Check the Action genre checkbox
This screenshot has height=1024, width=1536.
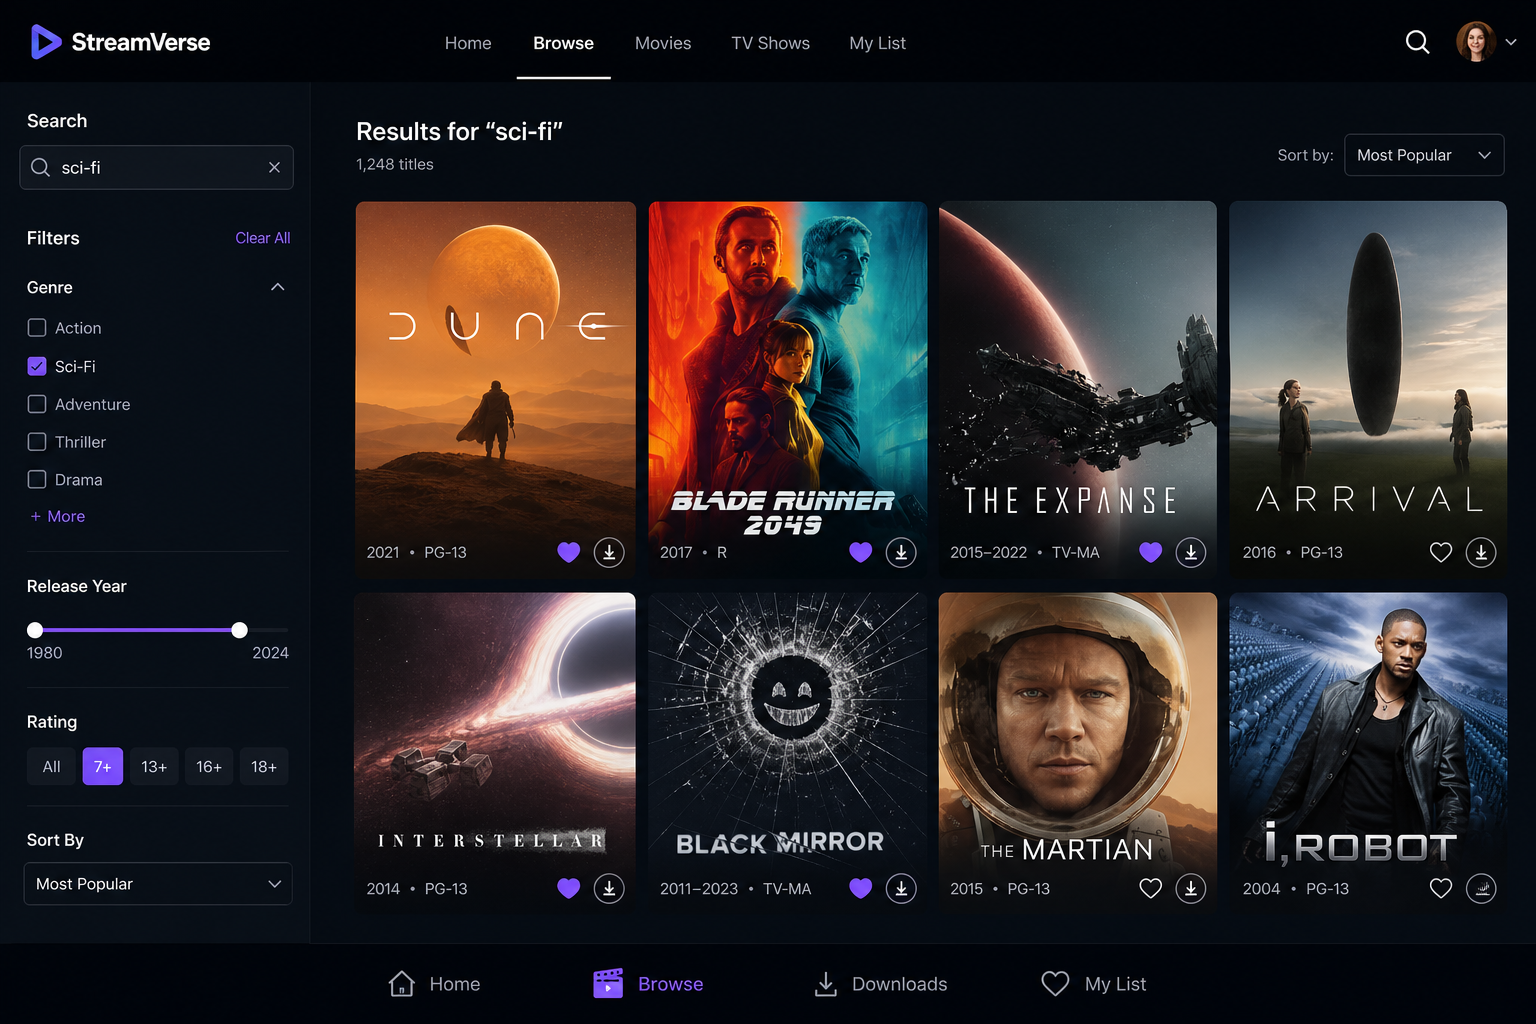coord(37,328)
